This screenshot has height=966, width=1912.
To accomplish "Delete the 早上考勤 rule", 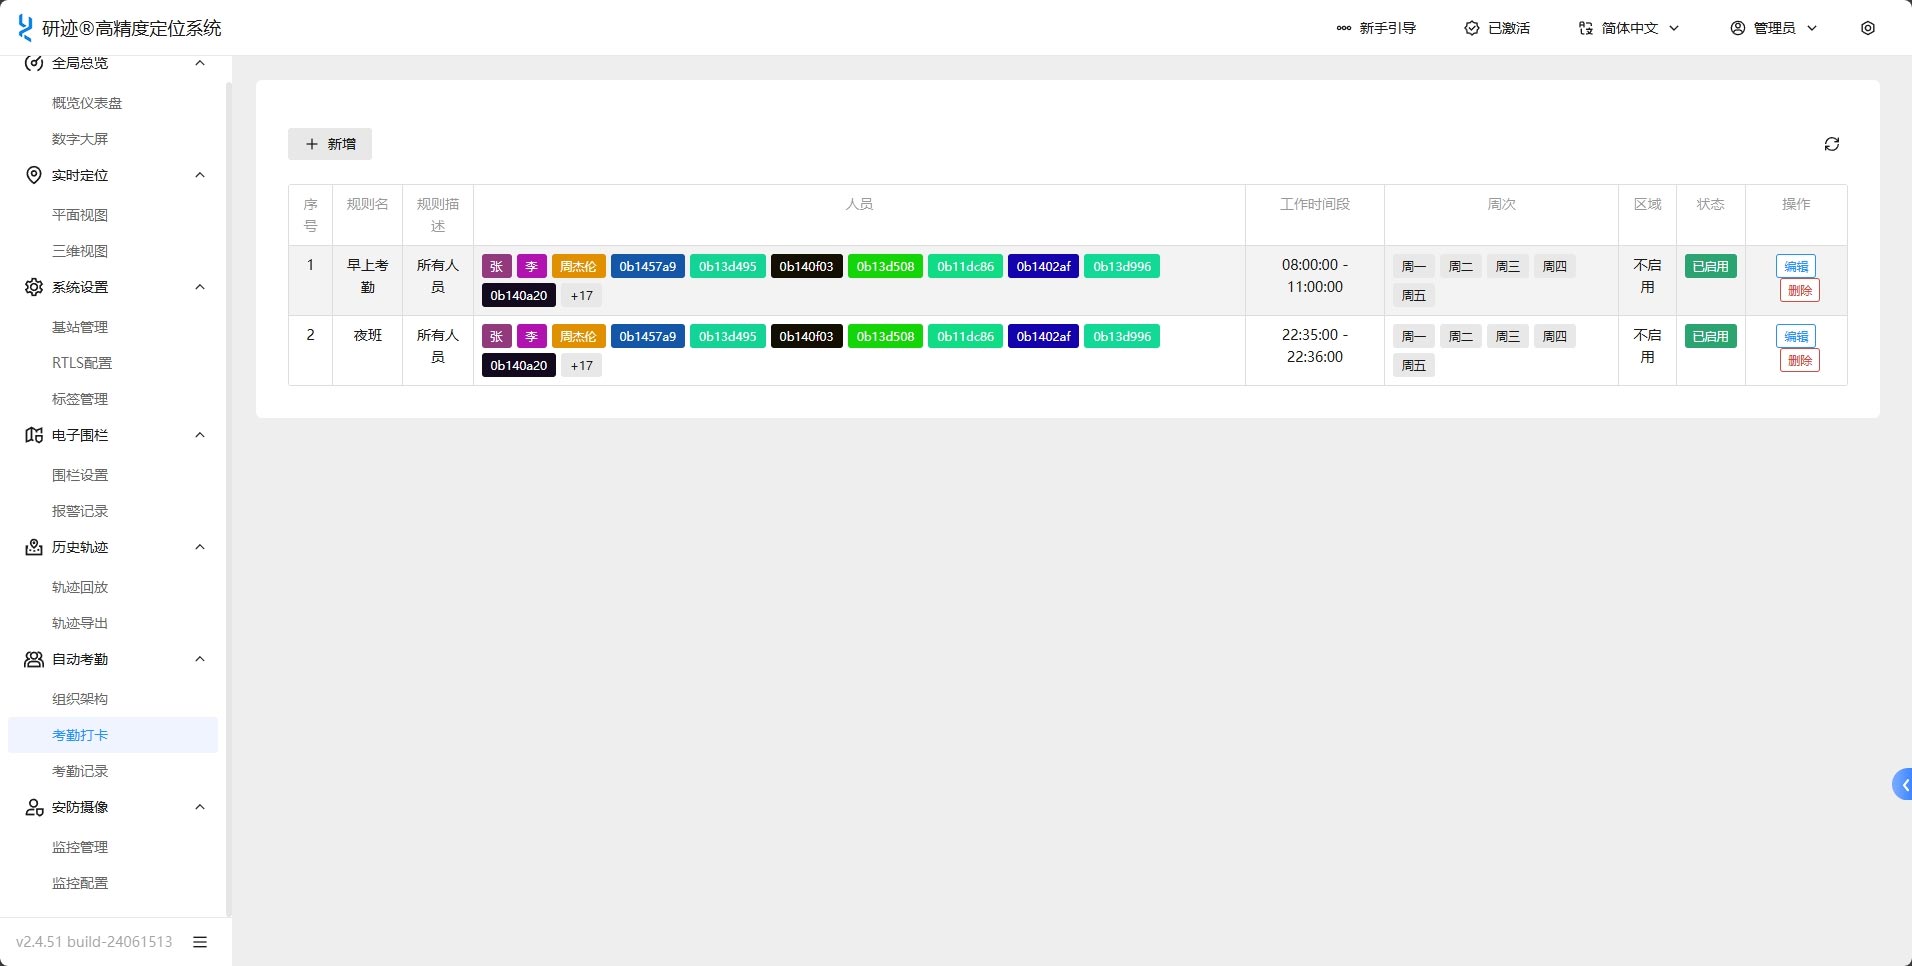I will pos(1799,290).
